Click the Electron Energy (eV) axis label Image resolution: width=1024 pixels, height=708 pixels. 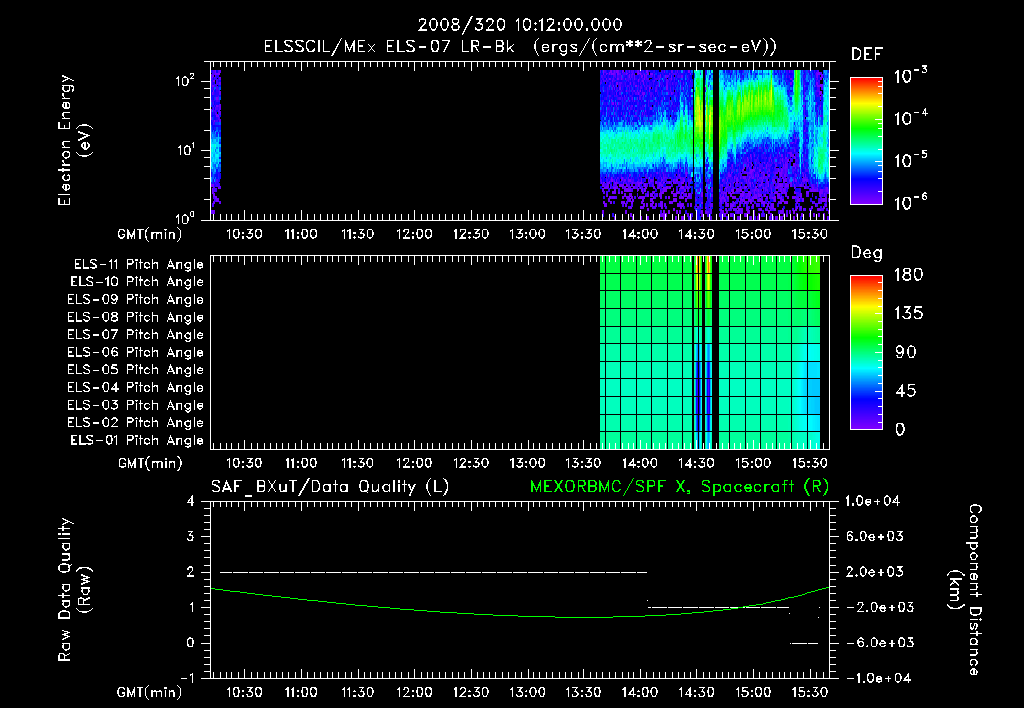click(x=74, y=140)
